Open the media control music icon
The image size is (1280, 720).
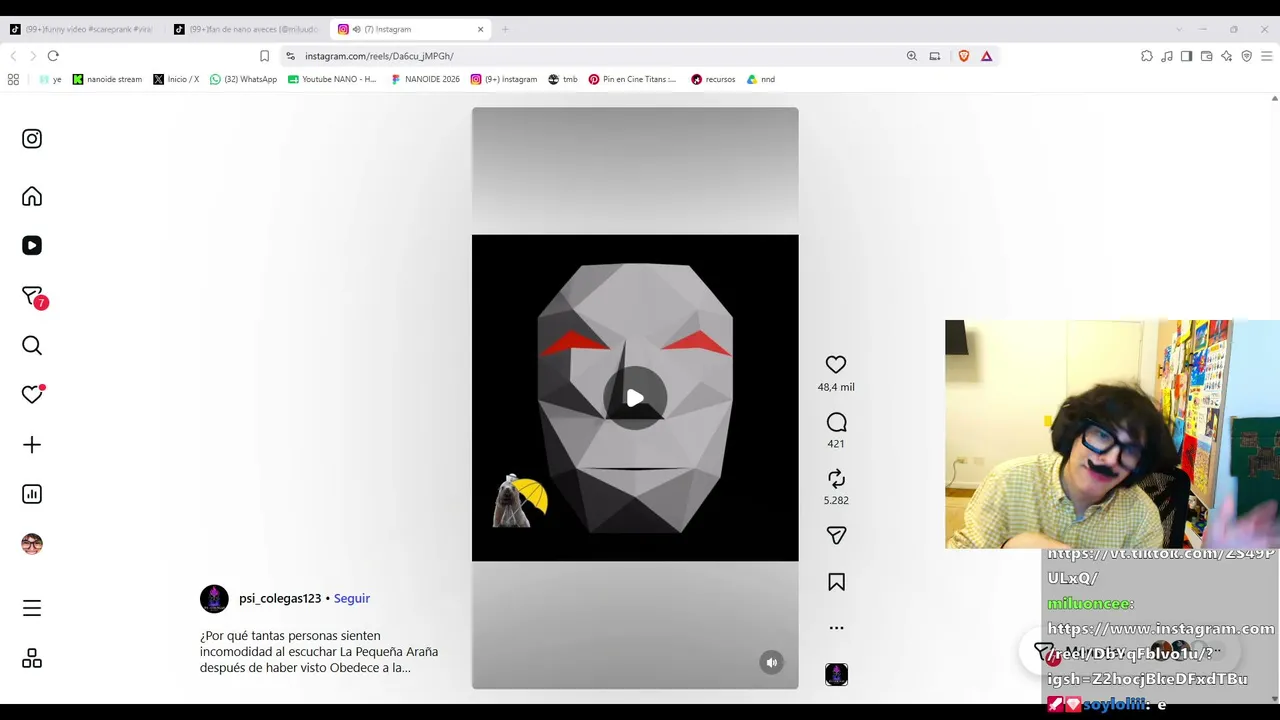coord(1167,56)
